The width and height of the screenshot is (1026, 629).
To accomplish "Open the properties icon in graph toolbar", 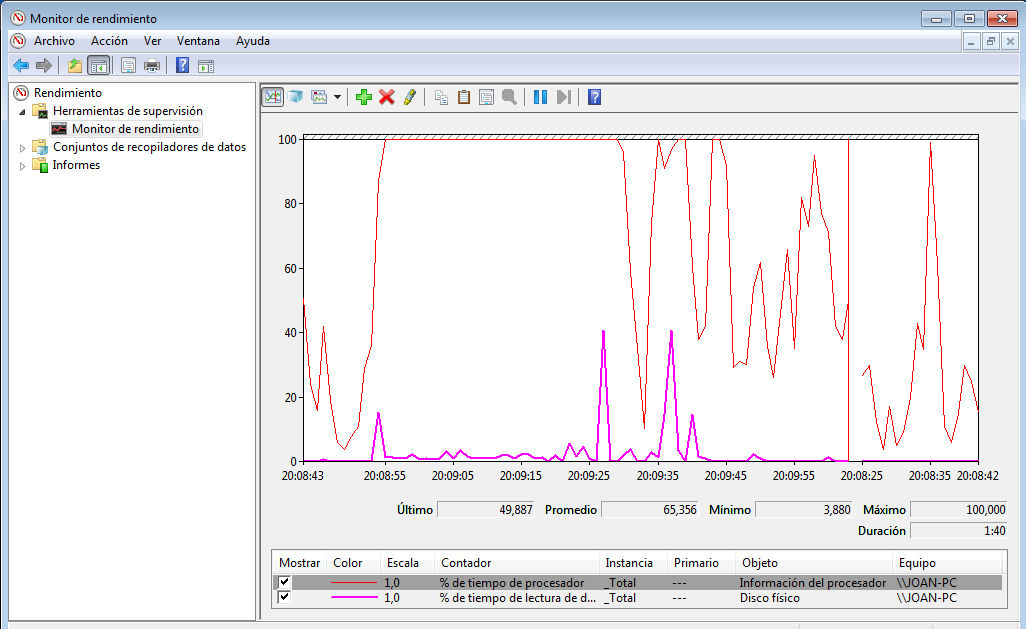I will pos(486,97).
